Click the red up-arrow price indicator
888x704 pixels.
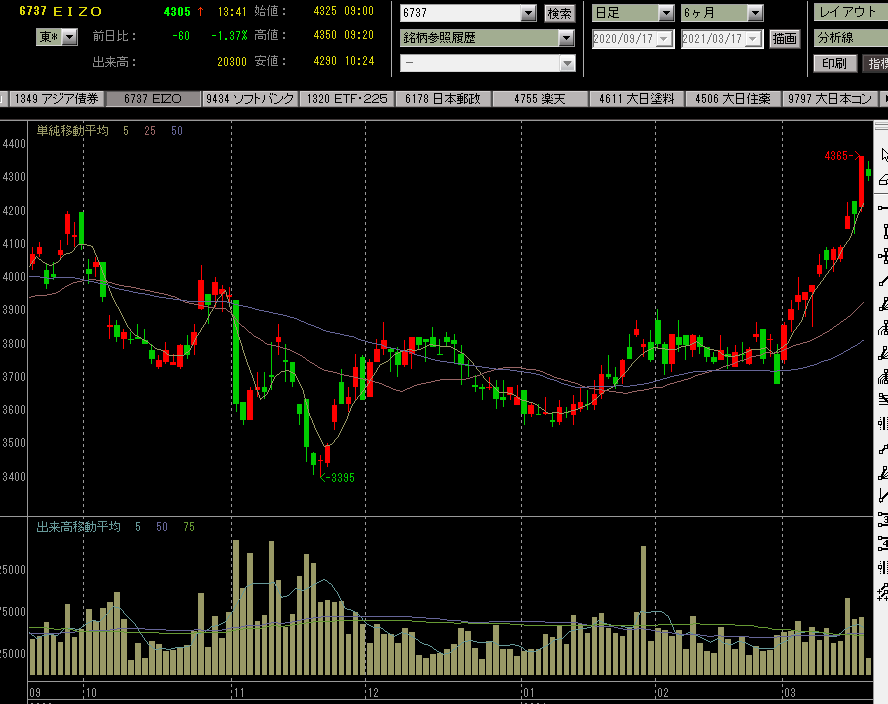(201, 12)
